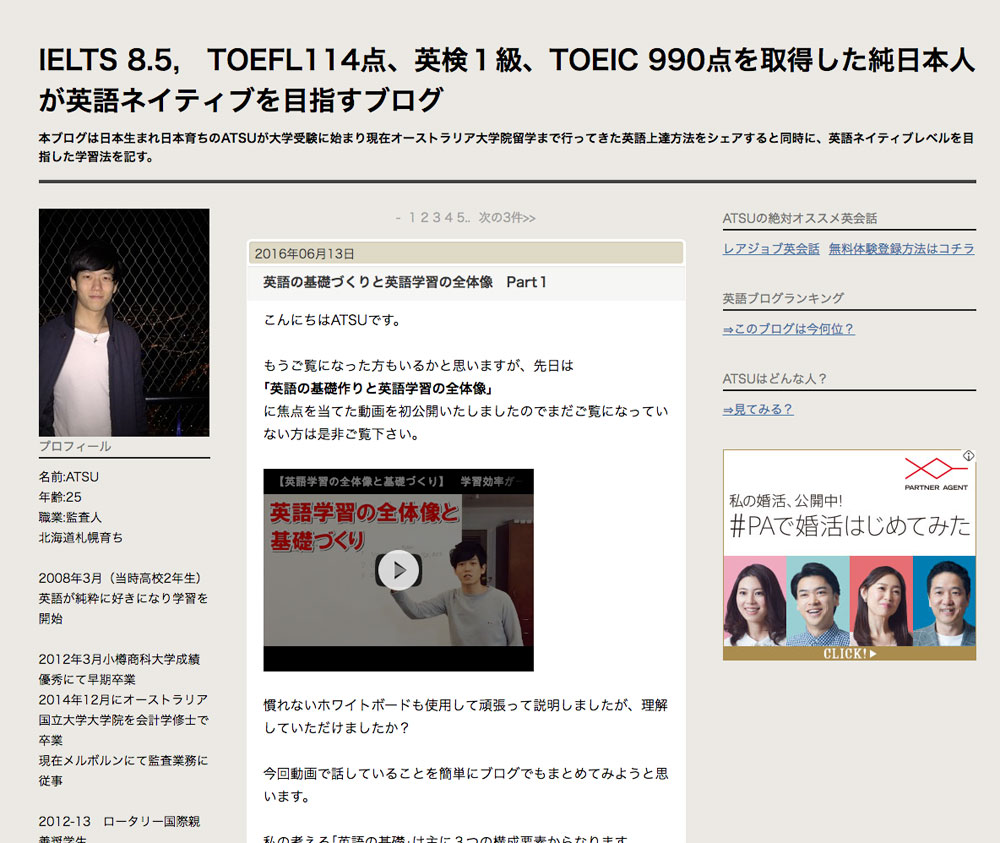Play the 英語学習の全体像と基礎づくり video

[x=399, y=569]
